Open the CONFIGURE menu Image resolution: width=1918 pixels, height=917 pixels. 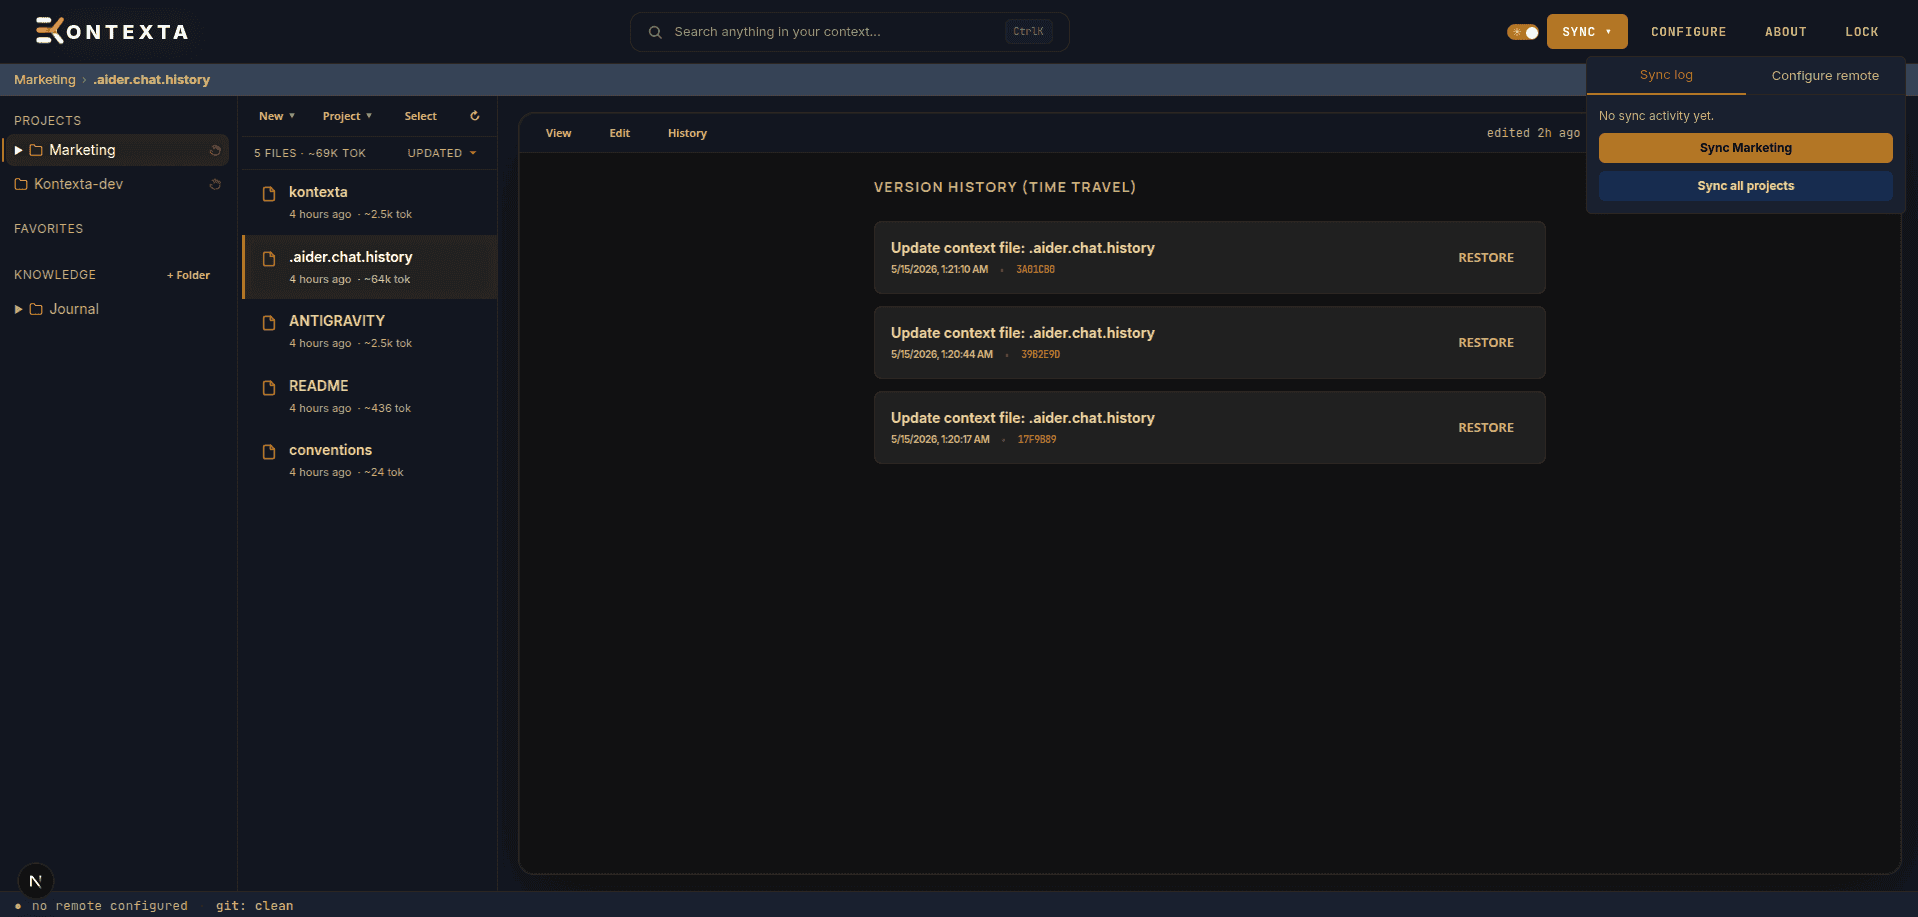(1688, 32)
